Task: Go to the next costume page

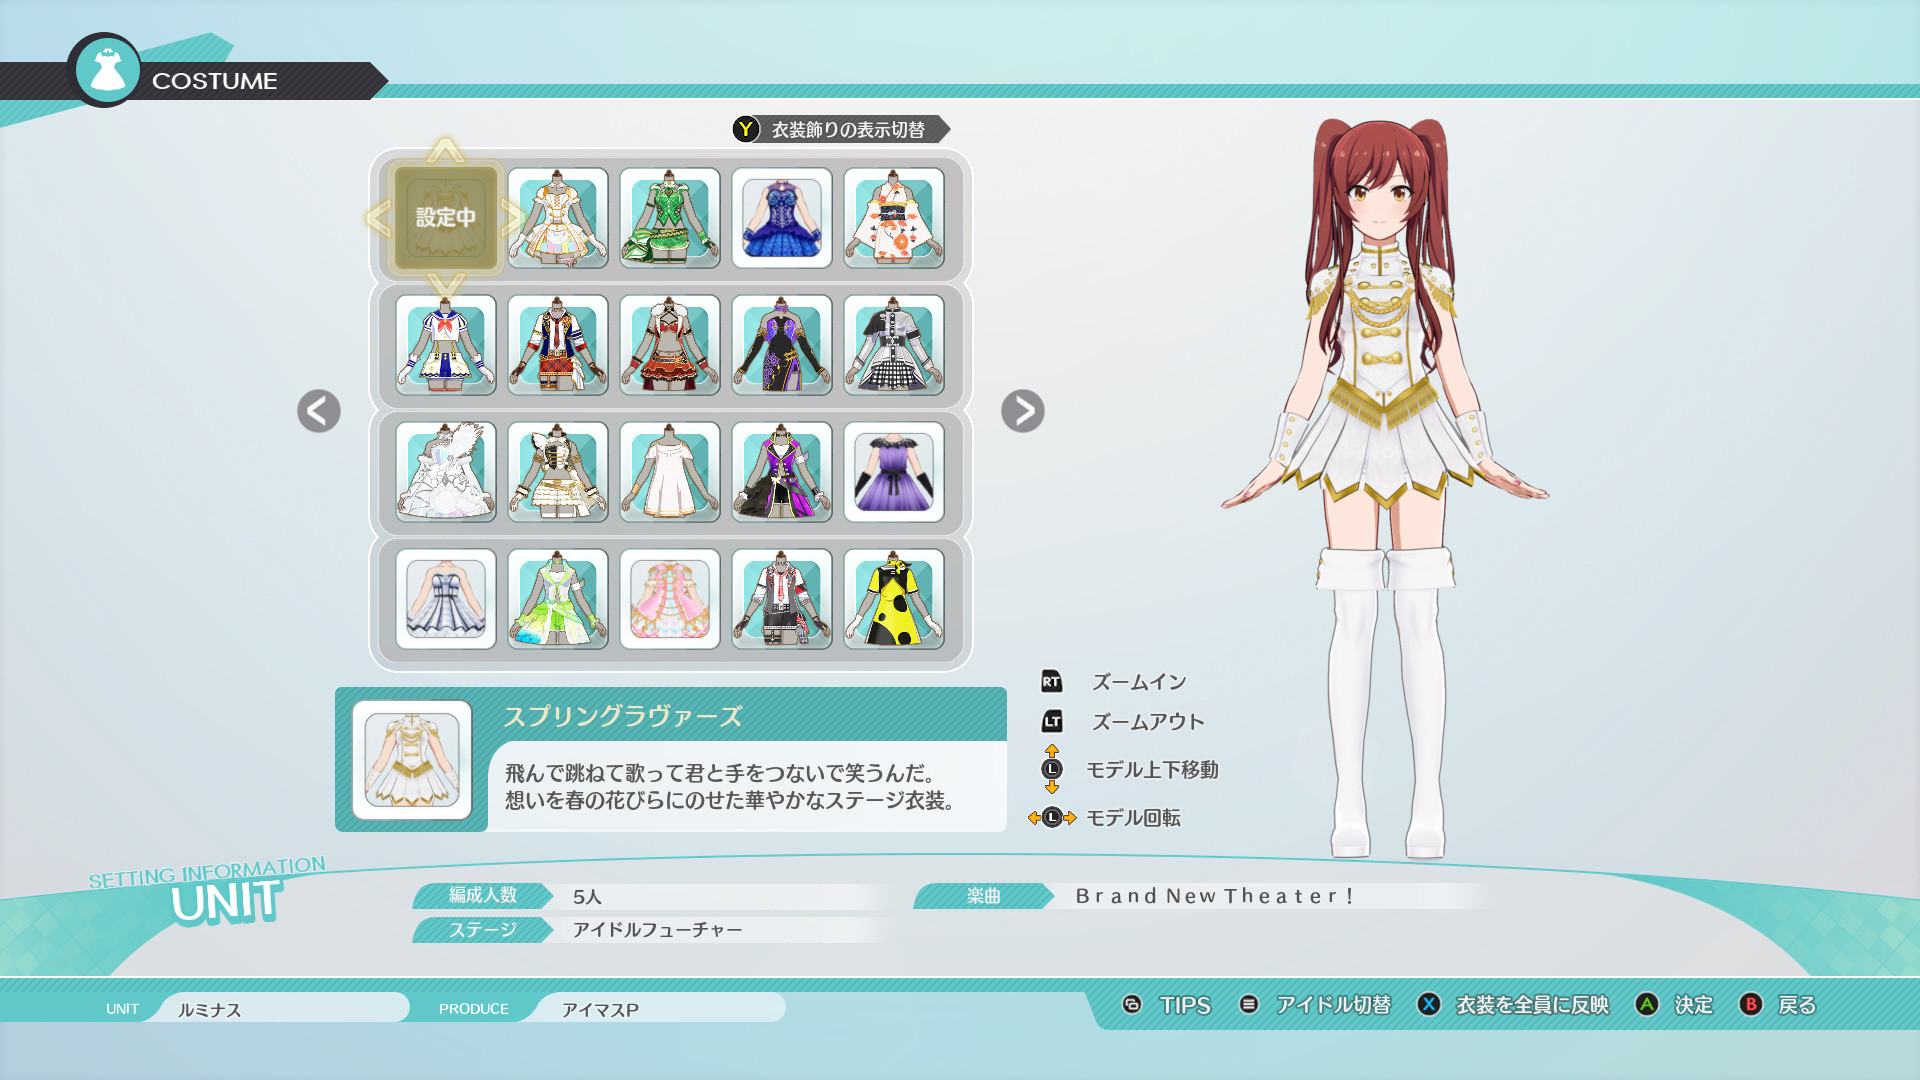Action: click(x=1023, y=411)
